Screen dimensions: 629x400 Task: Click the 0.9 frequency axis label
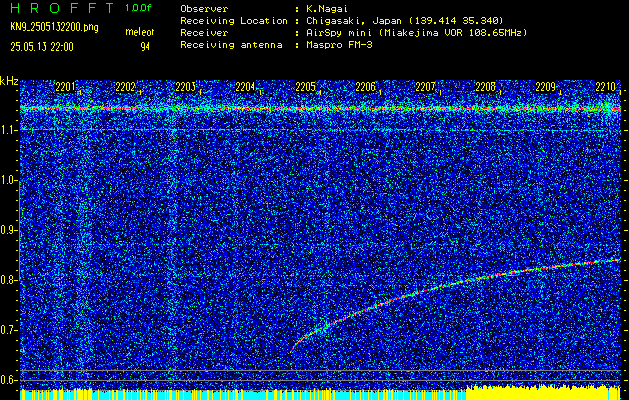pos(8,230)
